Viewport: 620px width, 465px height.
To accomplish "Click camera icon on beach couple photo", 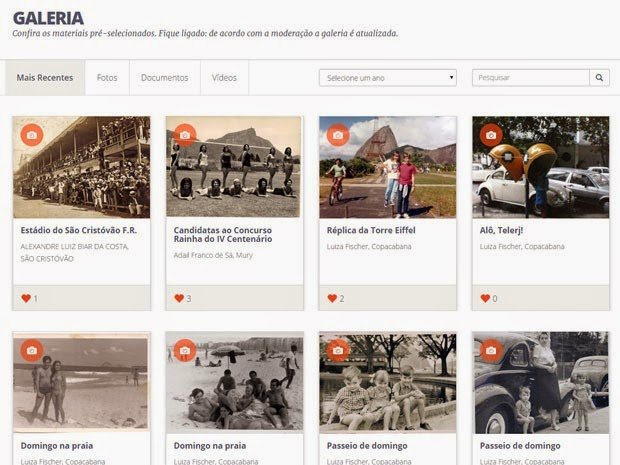I will (32, 350).
